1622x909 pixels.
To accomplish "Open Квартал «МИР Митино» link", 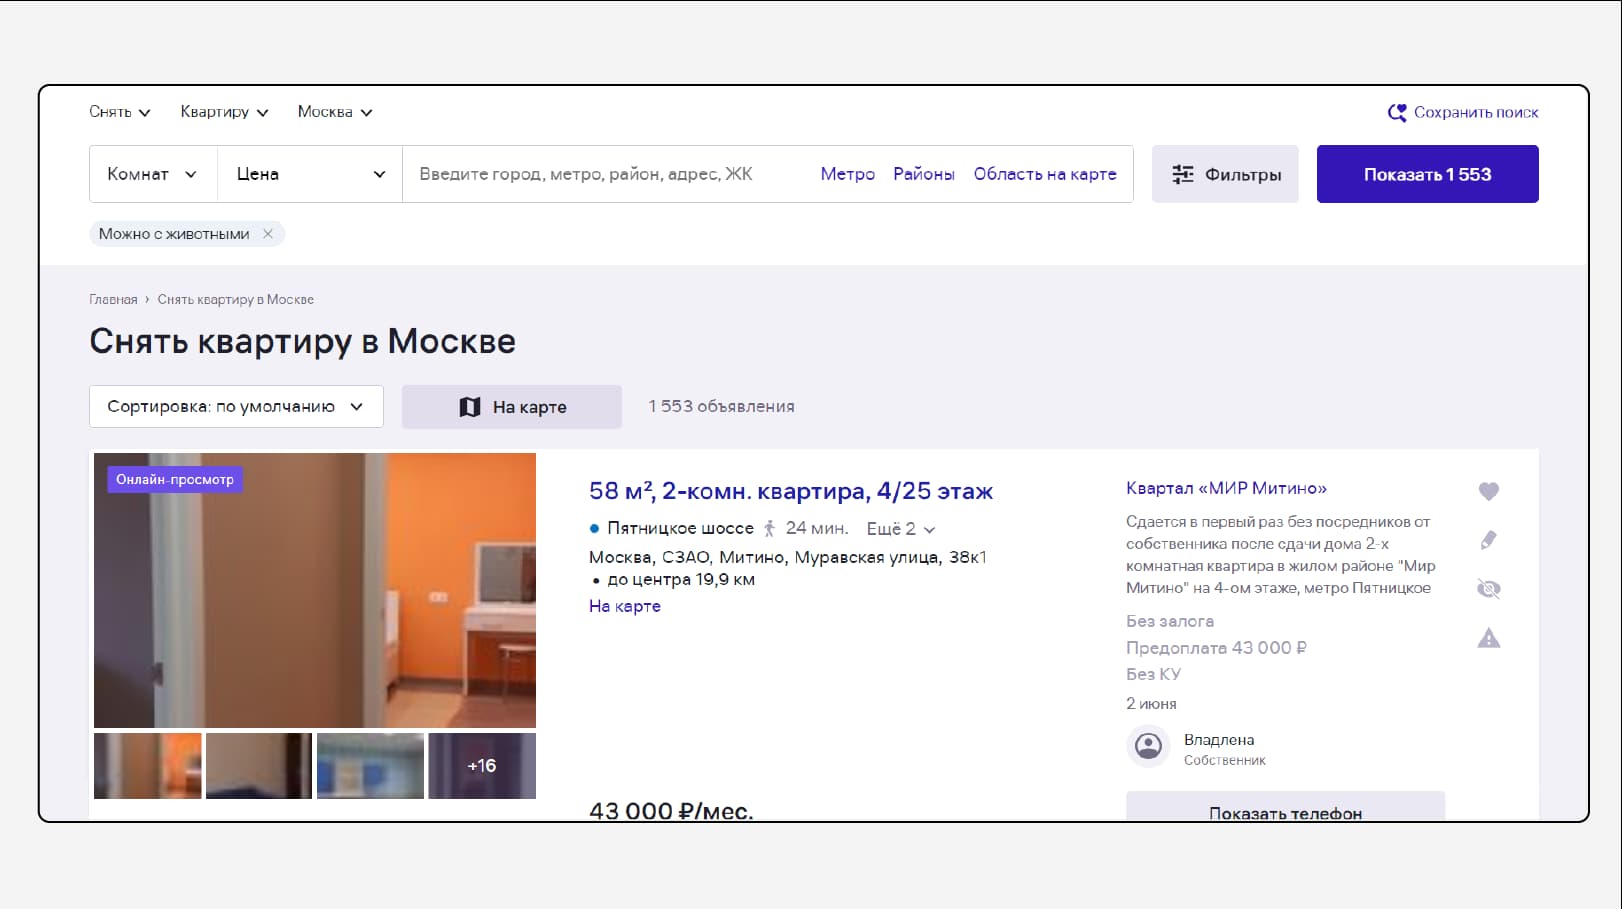I will (x=1226, y=488).
